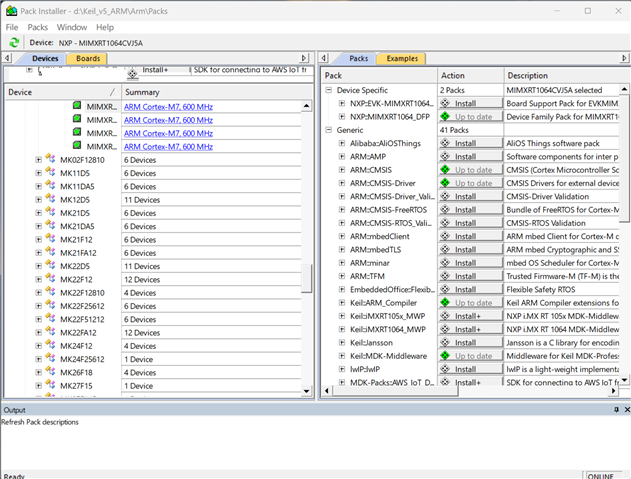Switch to the Boards tab
The height and width of the screenshot is (479, 631).
coord(88,59)
